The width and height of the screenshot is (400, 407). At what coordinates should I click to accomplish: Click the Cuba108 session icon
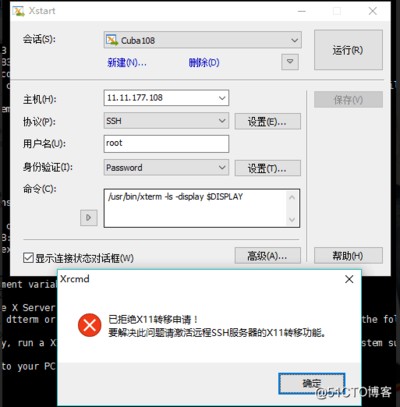[112, 40]
